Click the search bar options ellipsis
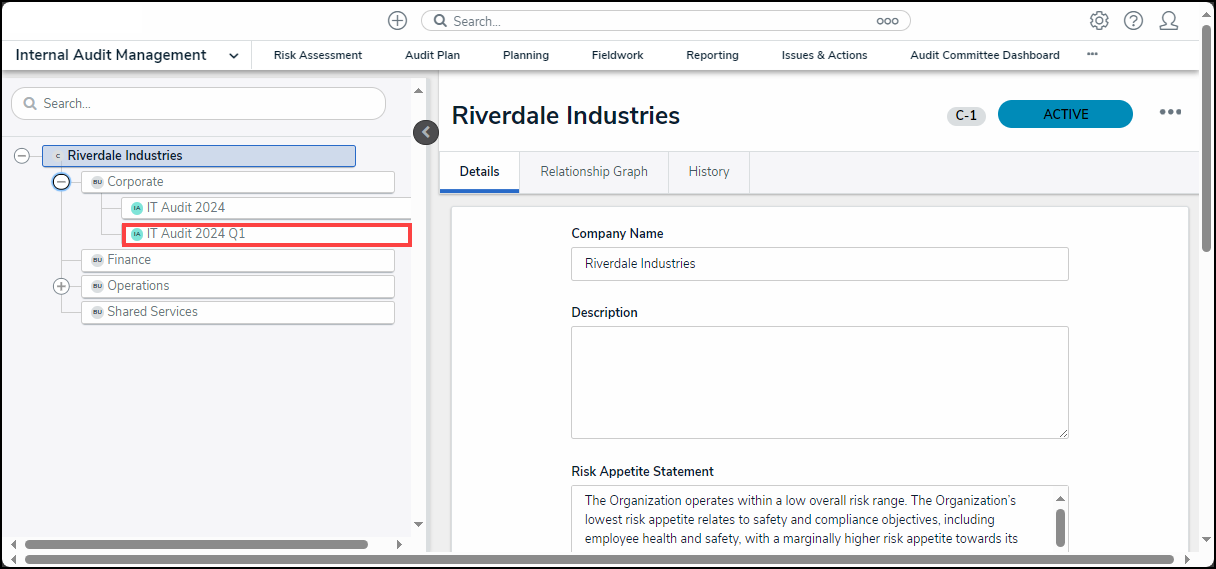Screen dimensions: 1216x569 [x=887, y=21]
